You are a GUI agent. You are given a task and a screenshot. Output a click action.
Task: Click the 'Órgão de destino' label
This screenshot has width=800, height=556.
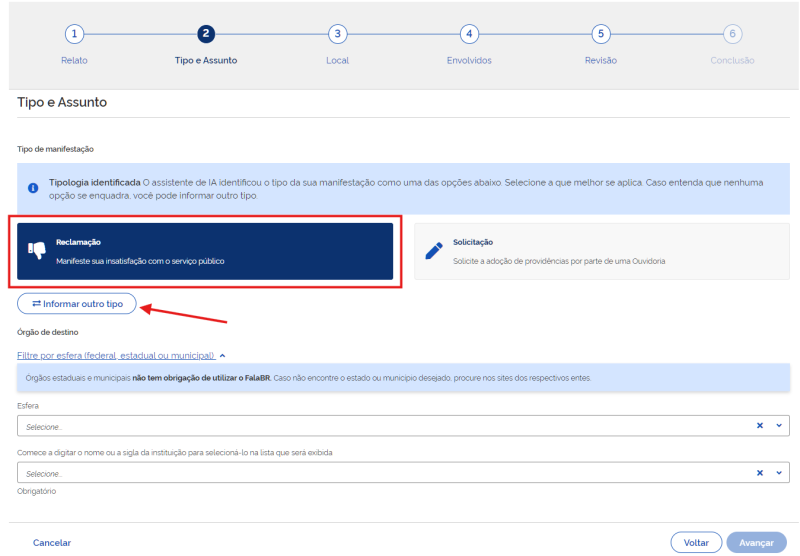pyautogui.click(x=47, y=332)
